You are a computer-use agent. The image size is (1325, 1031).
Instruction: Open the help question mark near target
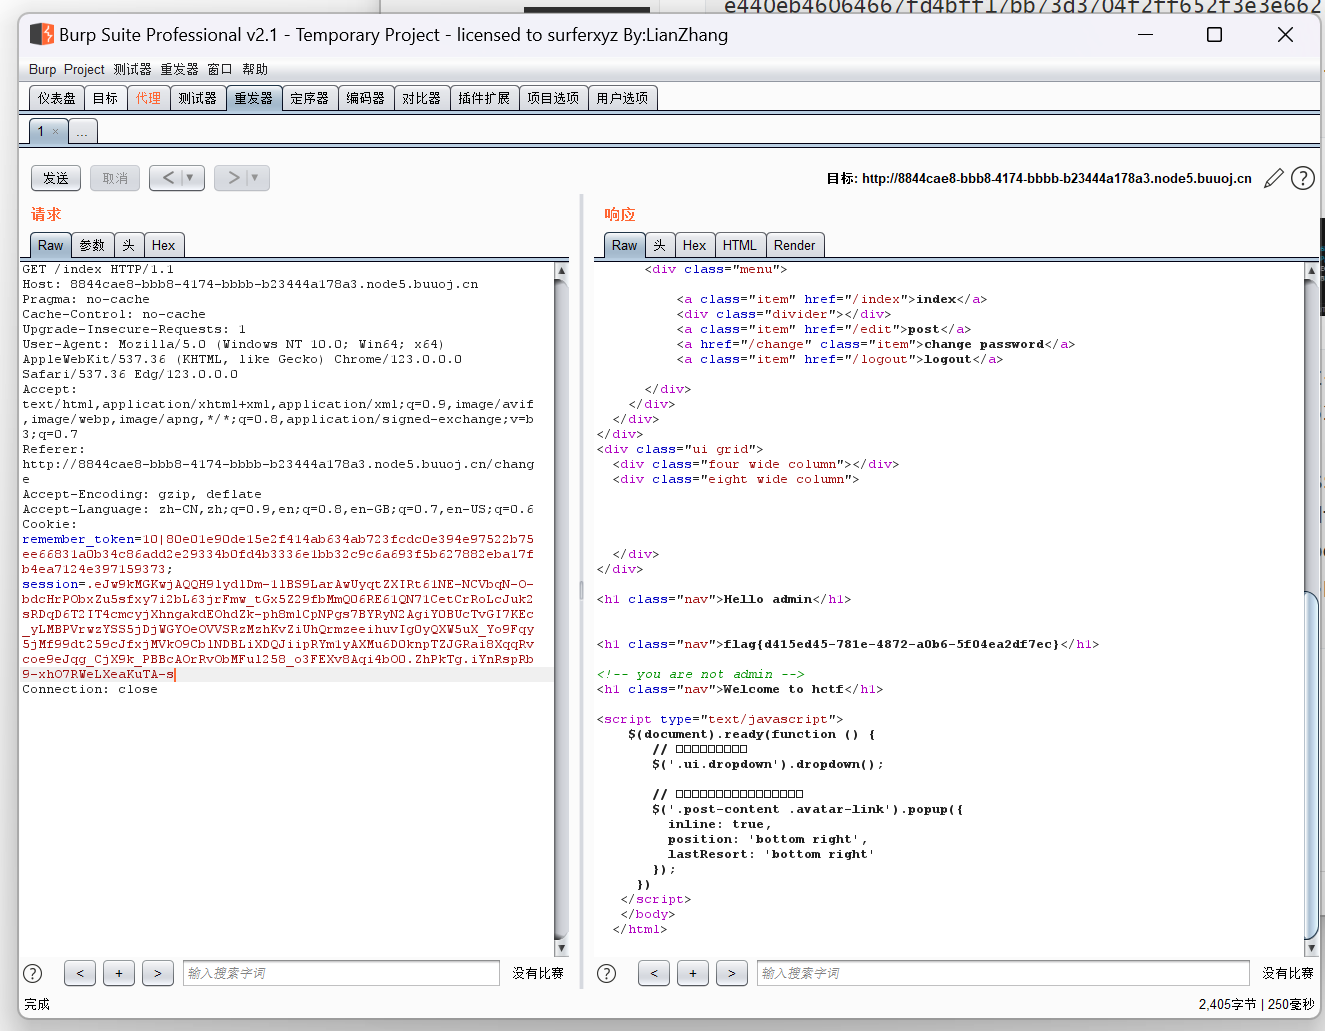coord(1302,178)
